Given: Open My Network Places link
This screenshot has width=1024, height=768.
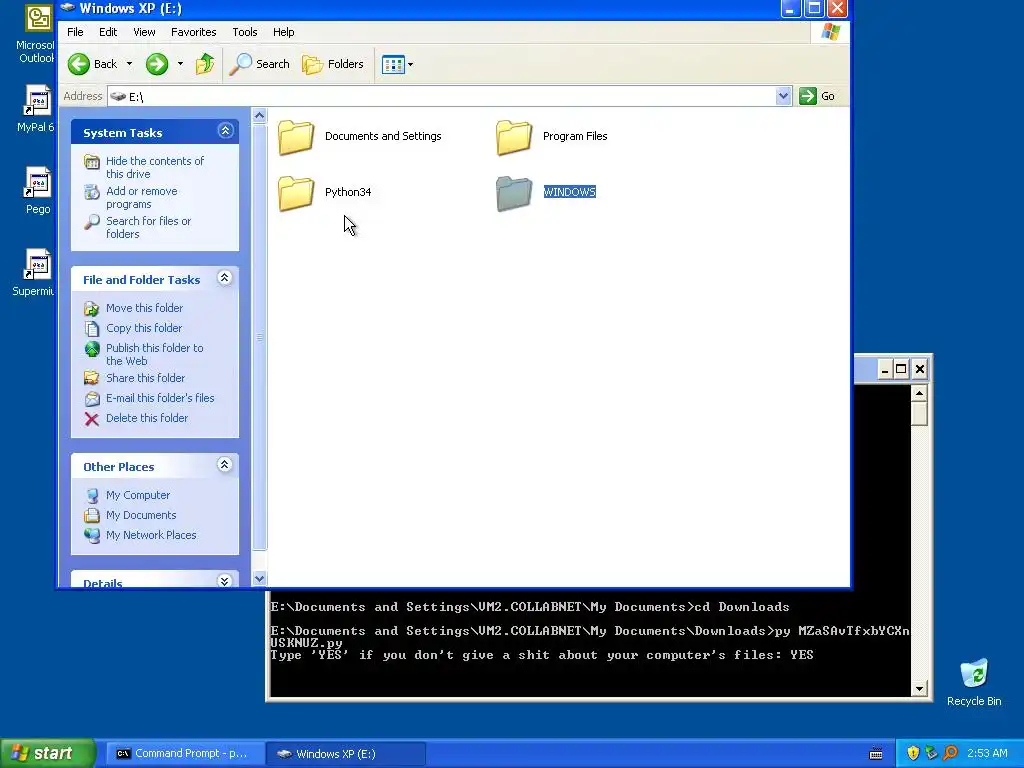Looking at the screenshot, I should pyautogui.click(x=151, y=535).
